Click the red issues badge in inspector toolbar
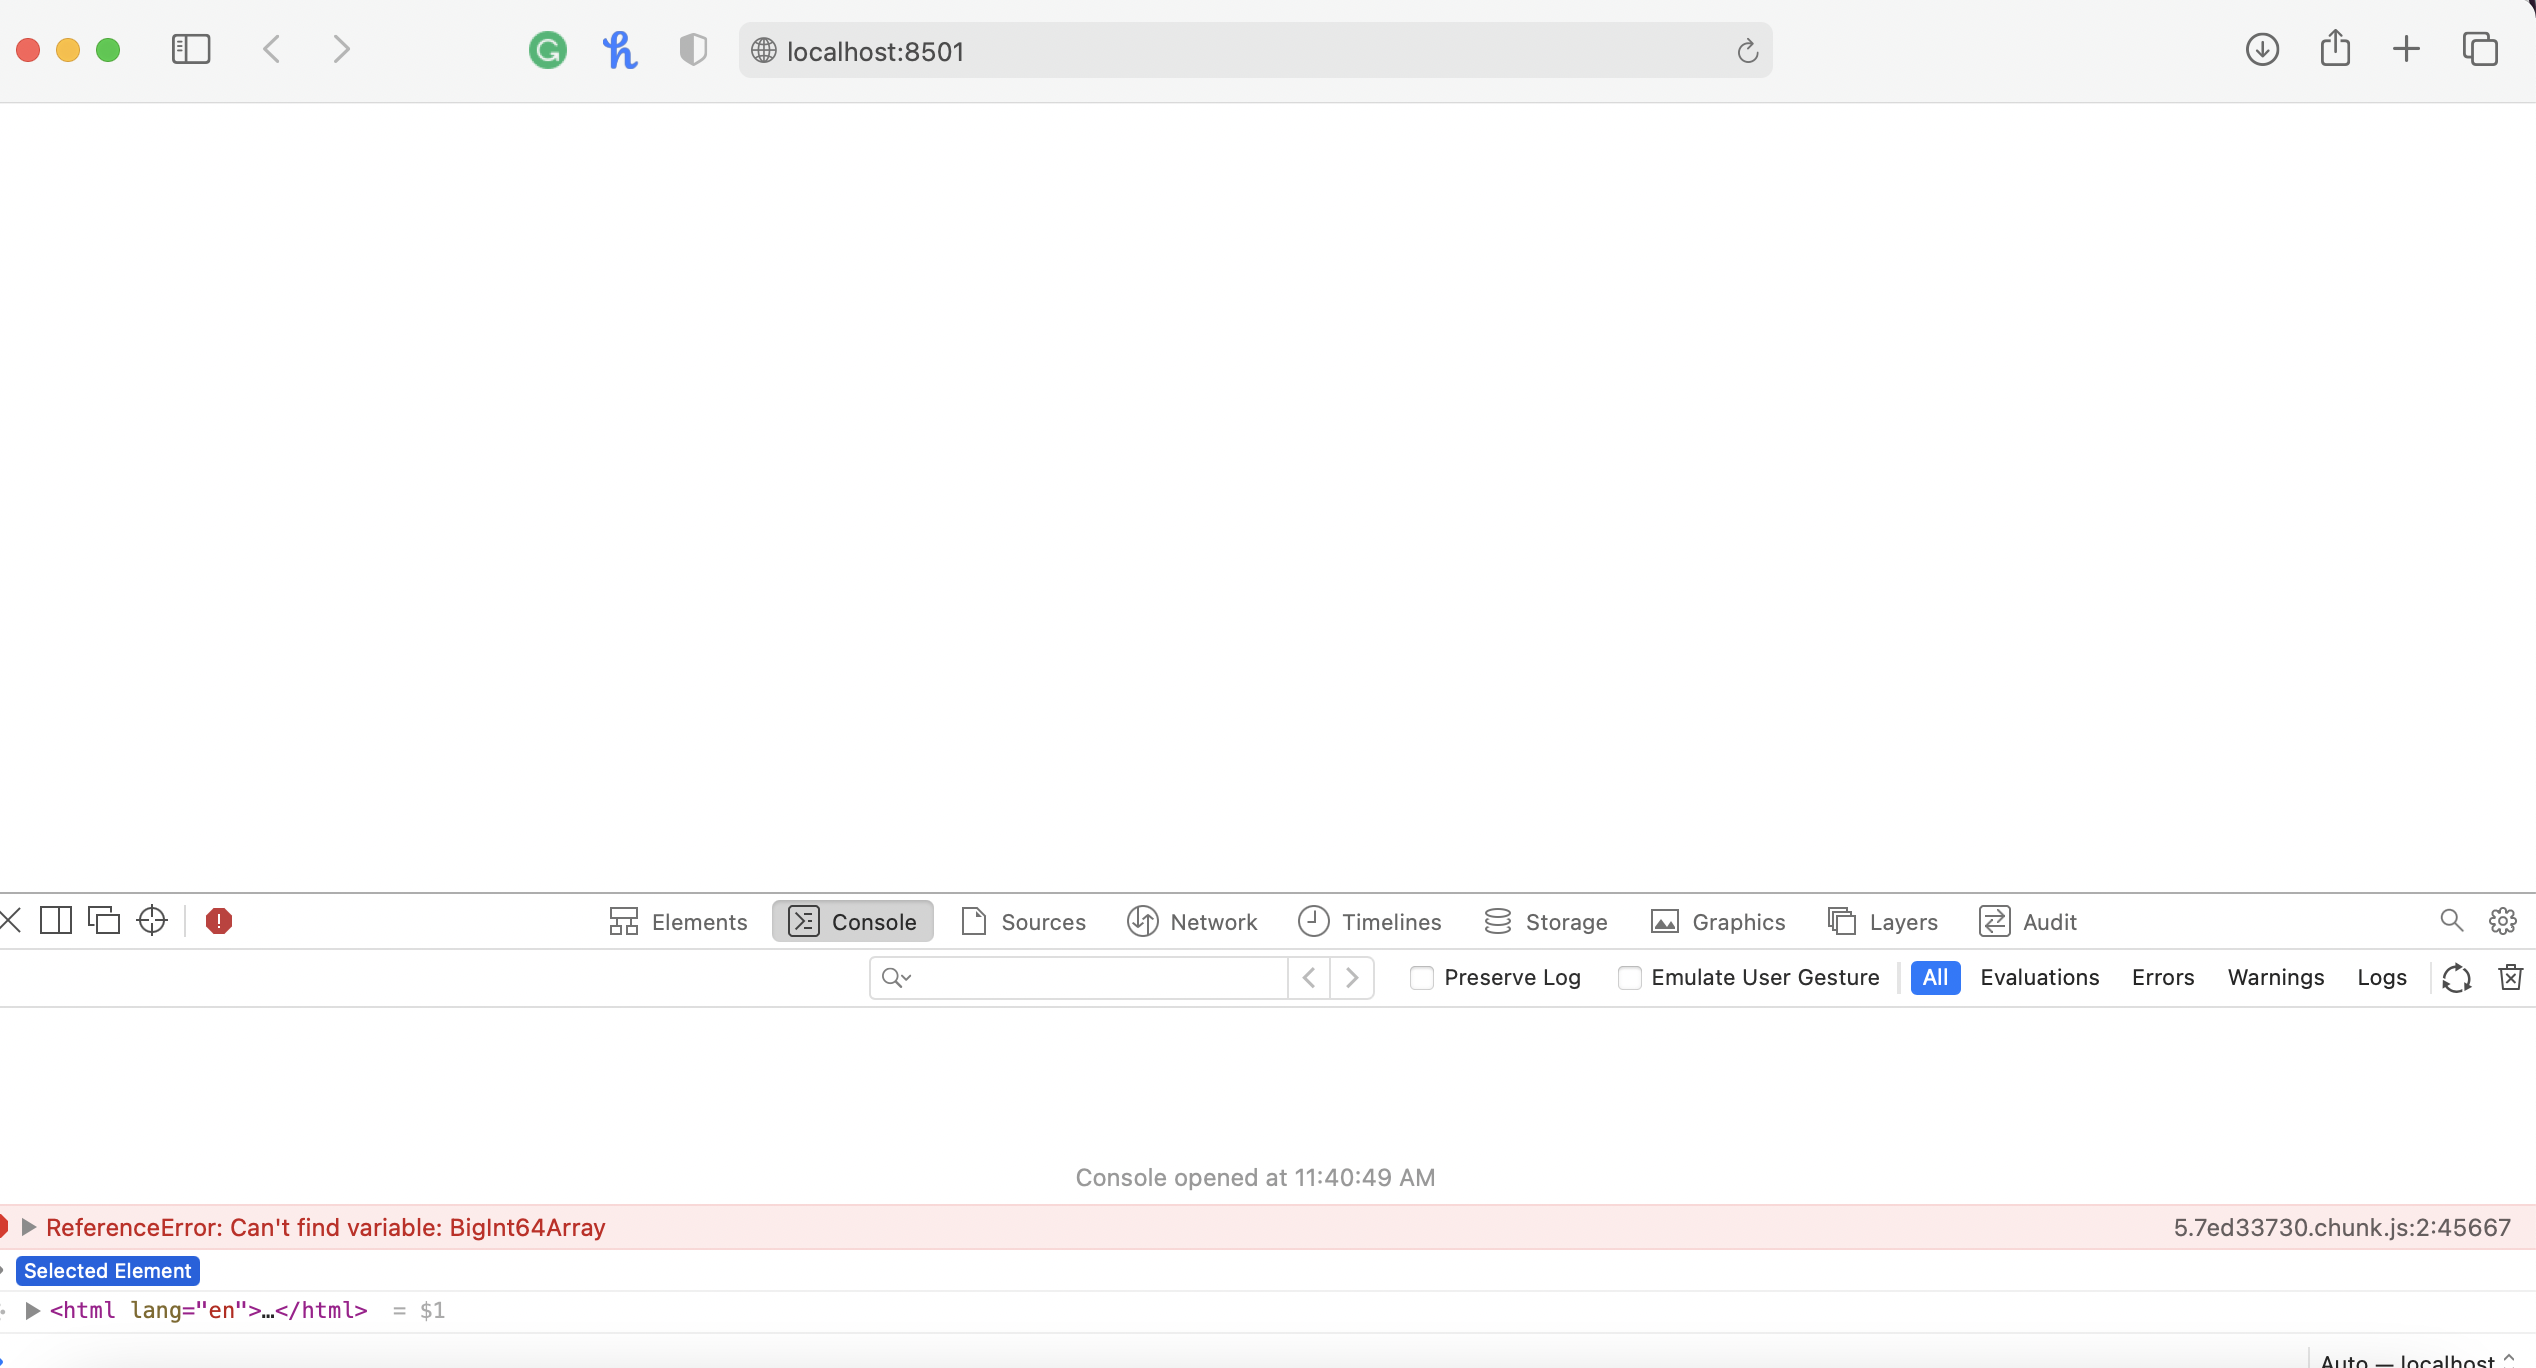This screenshot has height=1368, width=2536. click(218, 920)
